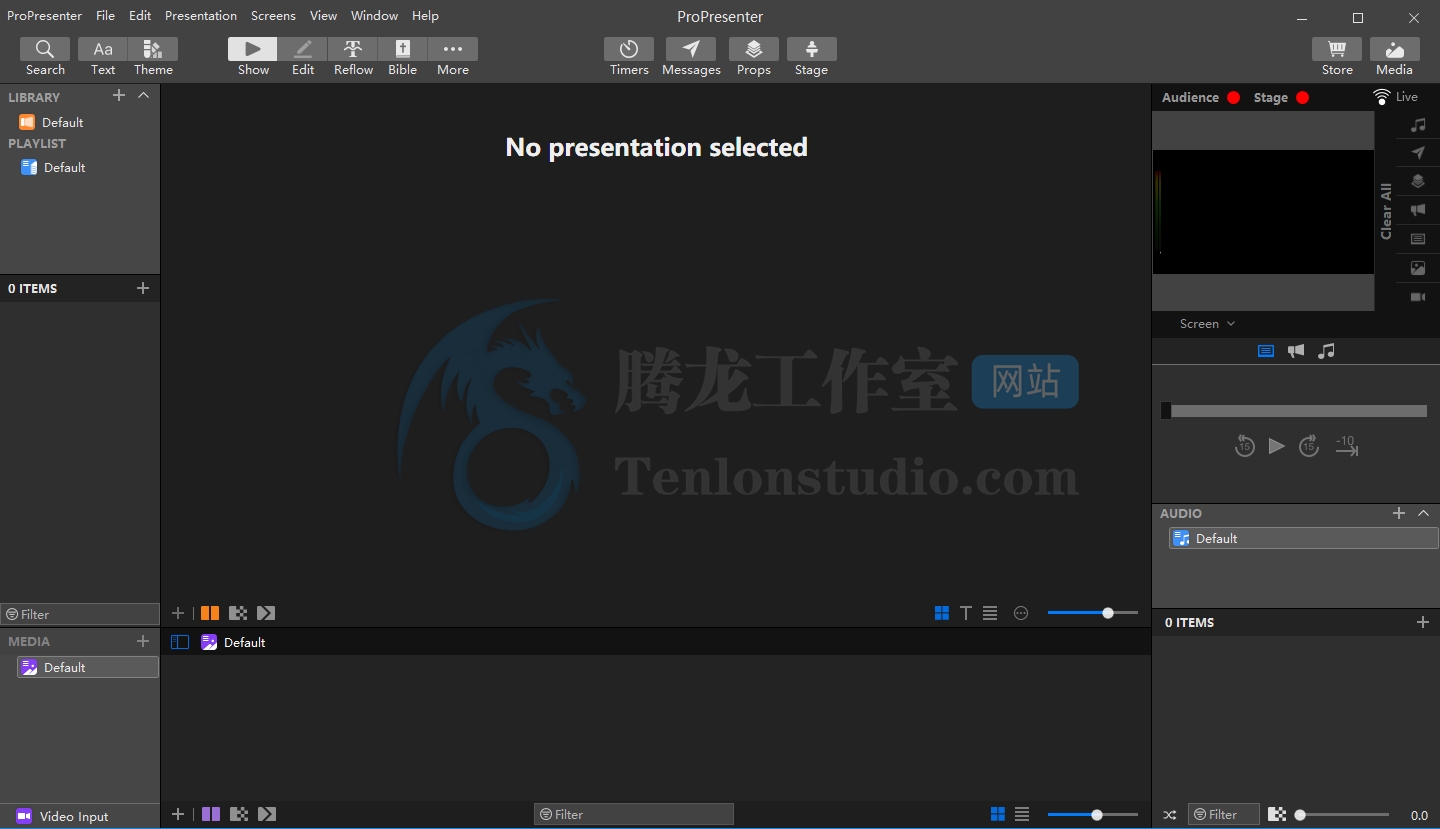The image size is (1440, 829).
Task: Open the Edit menu
Action: click(x=140, y=16)
